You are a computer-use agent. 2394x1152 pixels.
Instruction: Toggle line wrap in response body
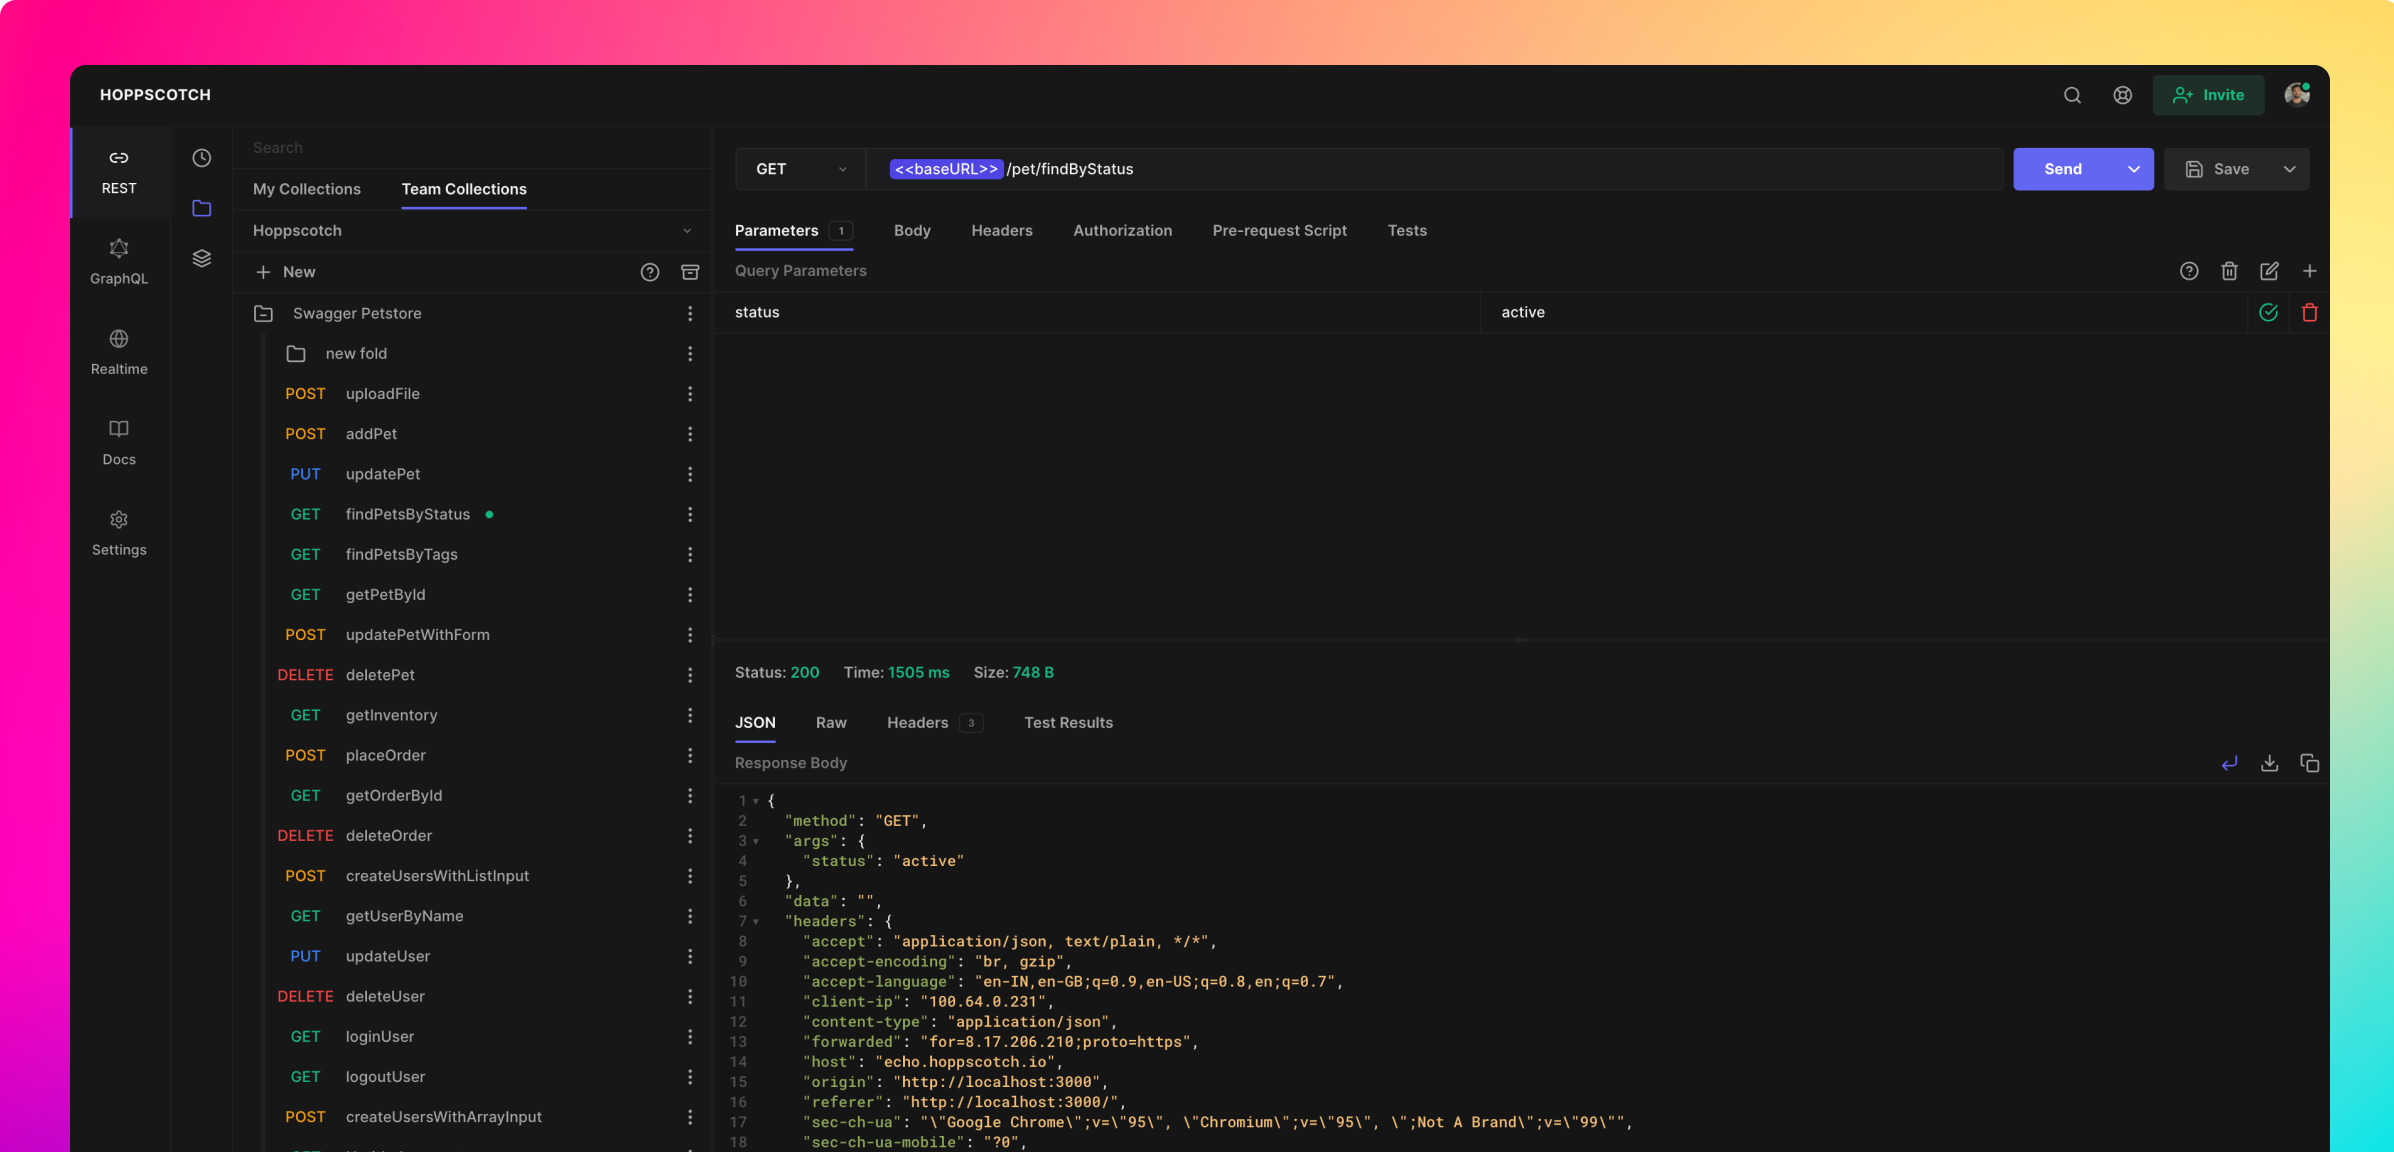(2229, 763)
